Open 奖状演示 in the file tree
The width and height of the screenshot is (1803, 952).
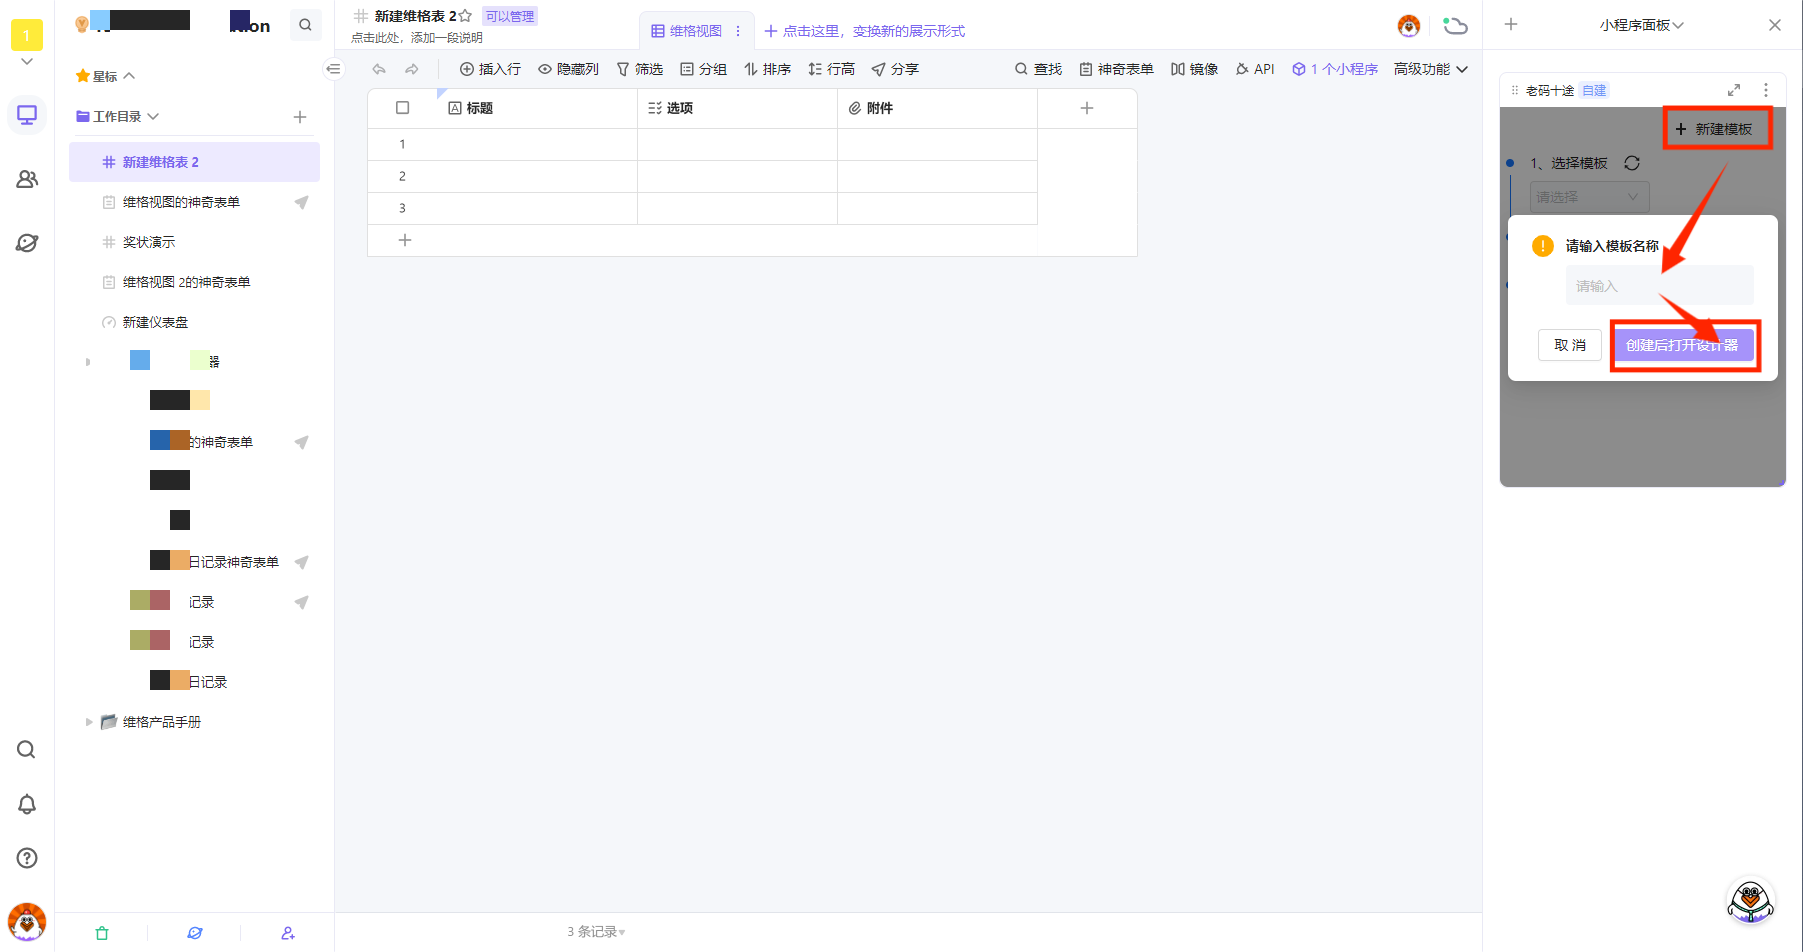149,242
